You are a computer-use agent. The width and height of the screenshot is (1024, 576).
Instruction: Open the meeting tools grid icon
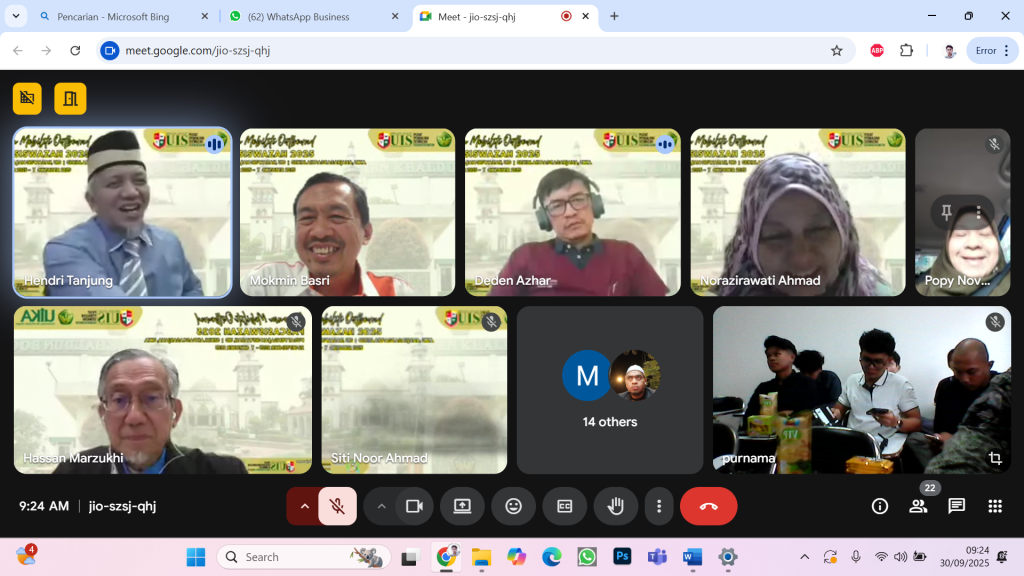coord(995,506)
